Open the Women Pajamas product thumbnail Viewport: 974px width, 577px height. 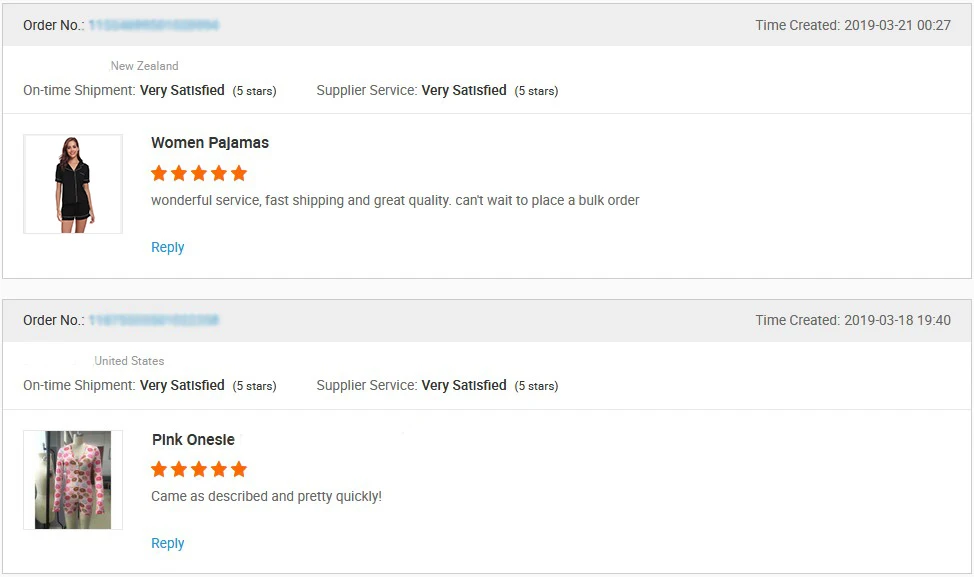(x=73, y=184)
